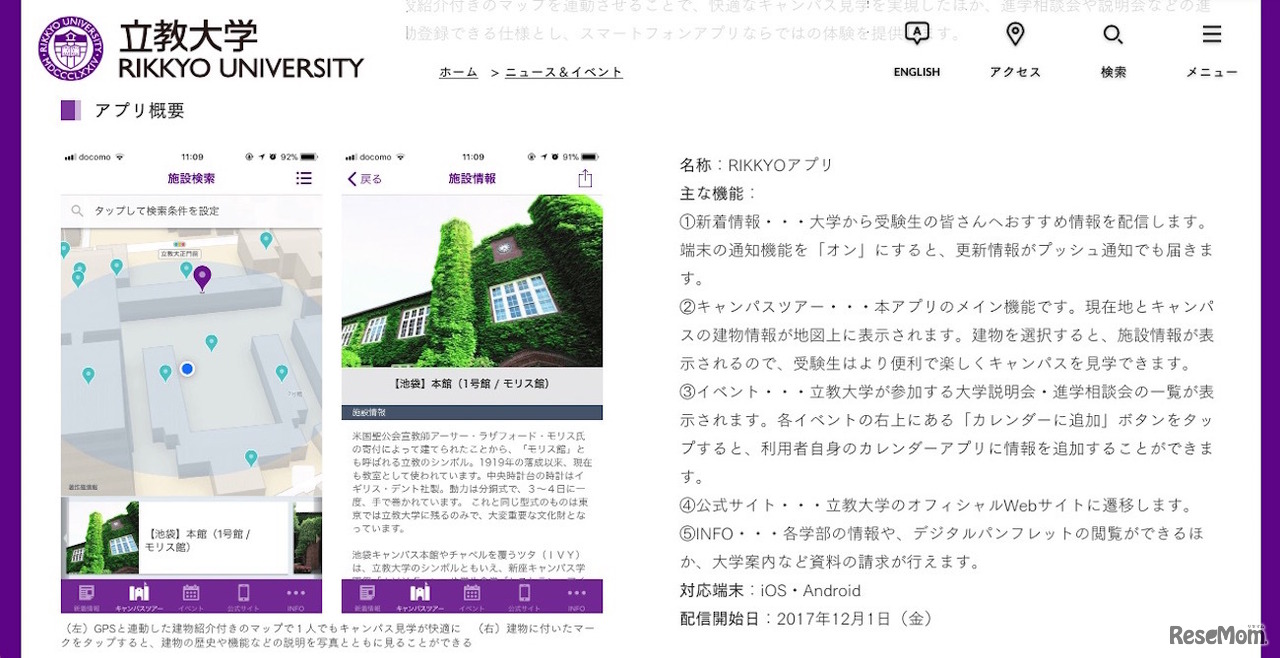Select the purple map pin on the map

202,277
